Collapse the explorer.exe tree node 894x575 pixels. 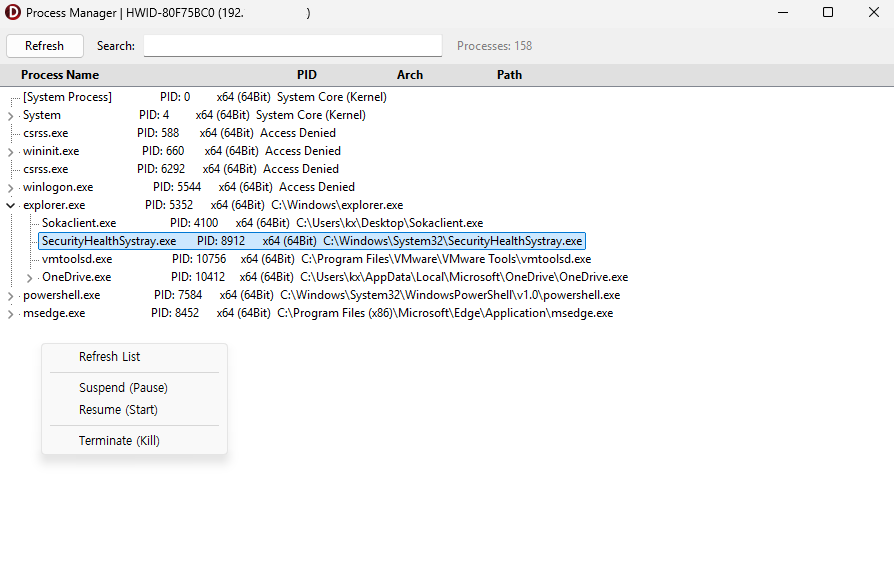click(10, 205)
